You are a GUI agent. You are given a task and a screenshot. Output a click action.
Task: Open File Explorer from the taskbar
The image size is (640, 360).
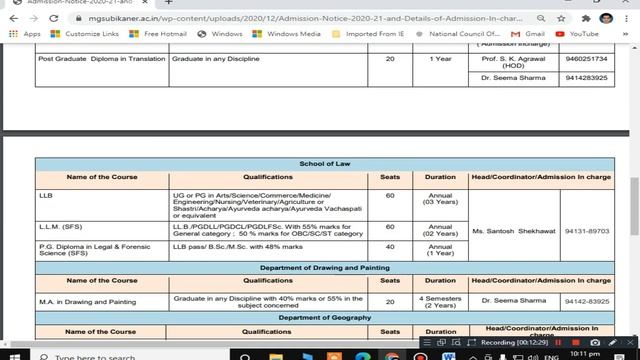[276, 356]
